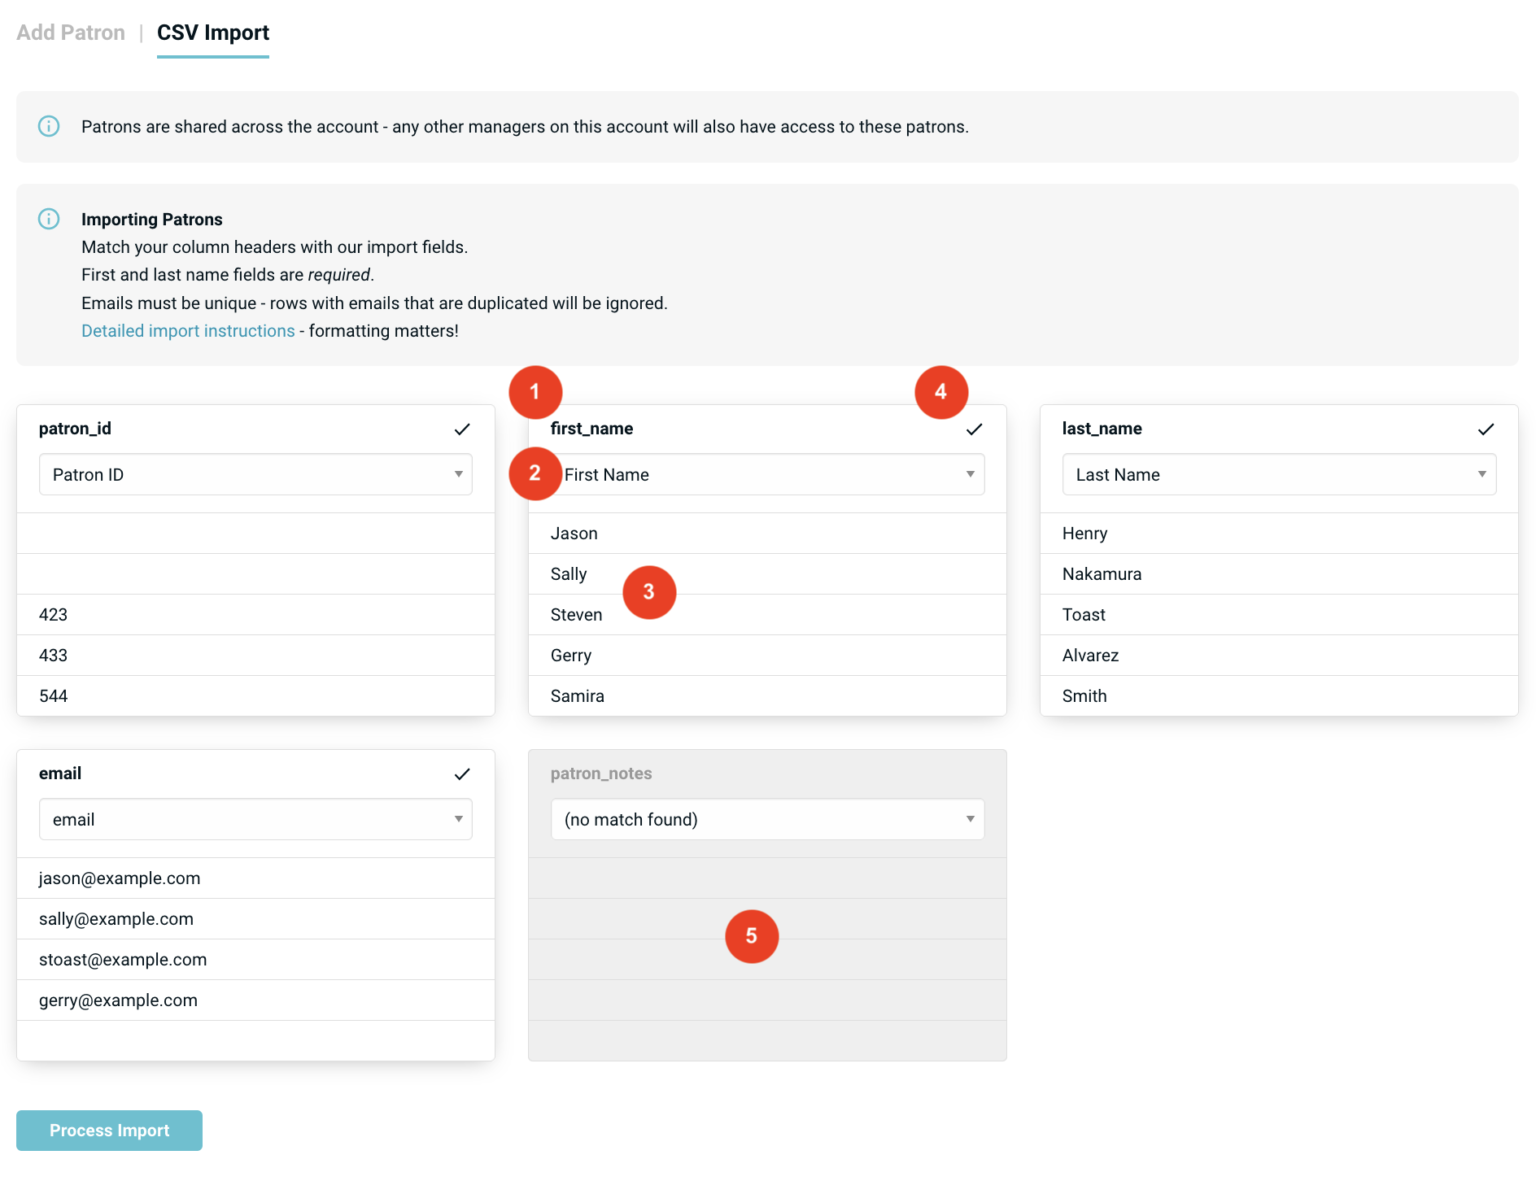Viewport: 1536px width, 1181px height.
Task: Click the red marker 3 next to Steven
Action: pyautogui.click(x=649, y=592)
